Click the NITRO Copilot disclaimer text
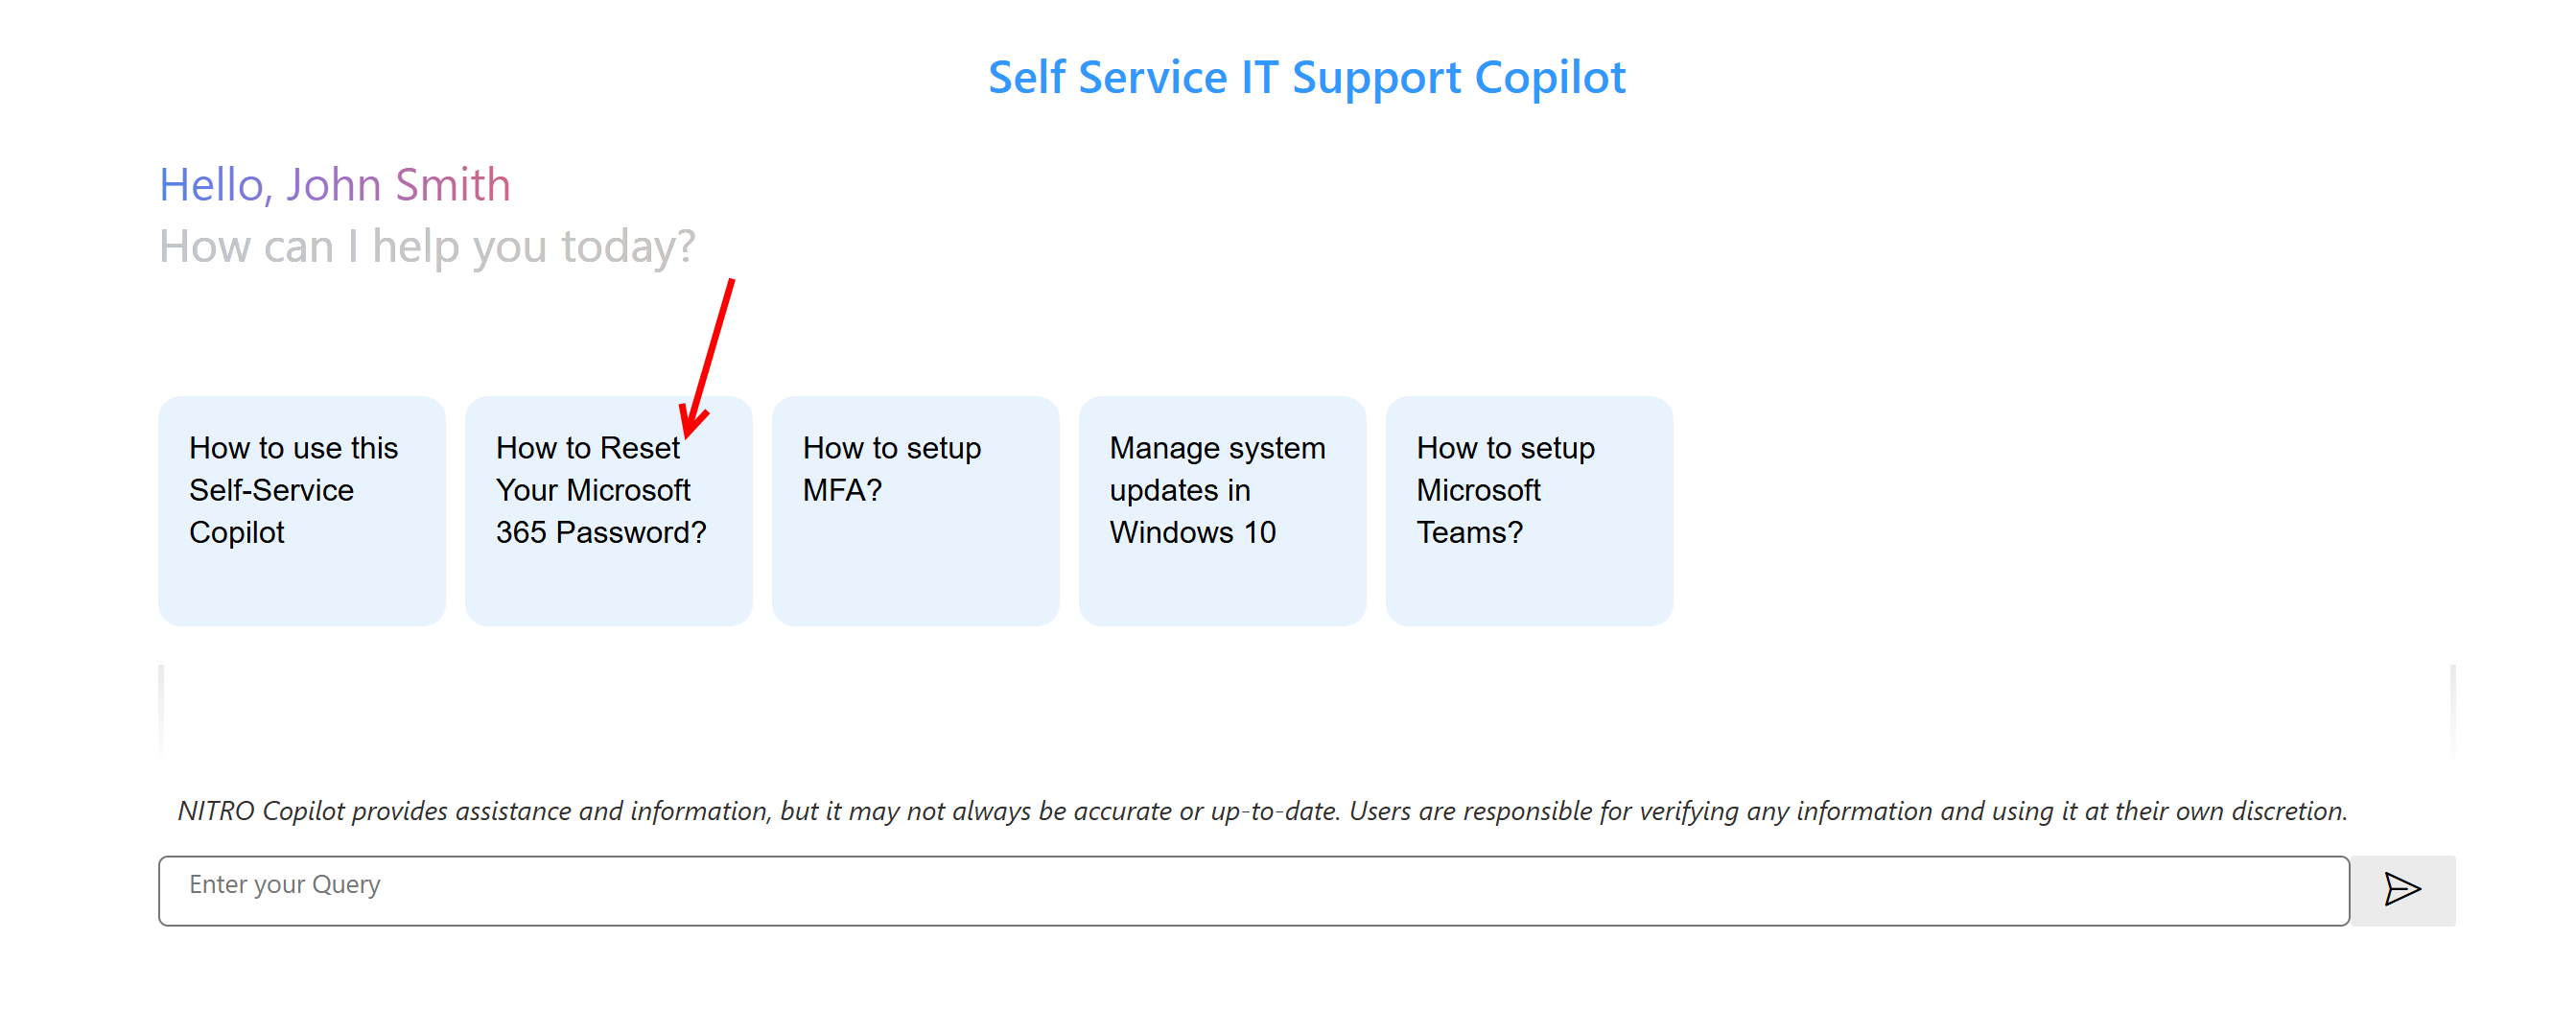Viewport: 2576px width, 1034px height. coord(1262,810)
